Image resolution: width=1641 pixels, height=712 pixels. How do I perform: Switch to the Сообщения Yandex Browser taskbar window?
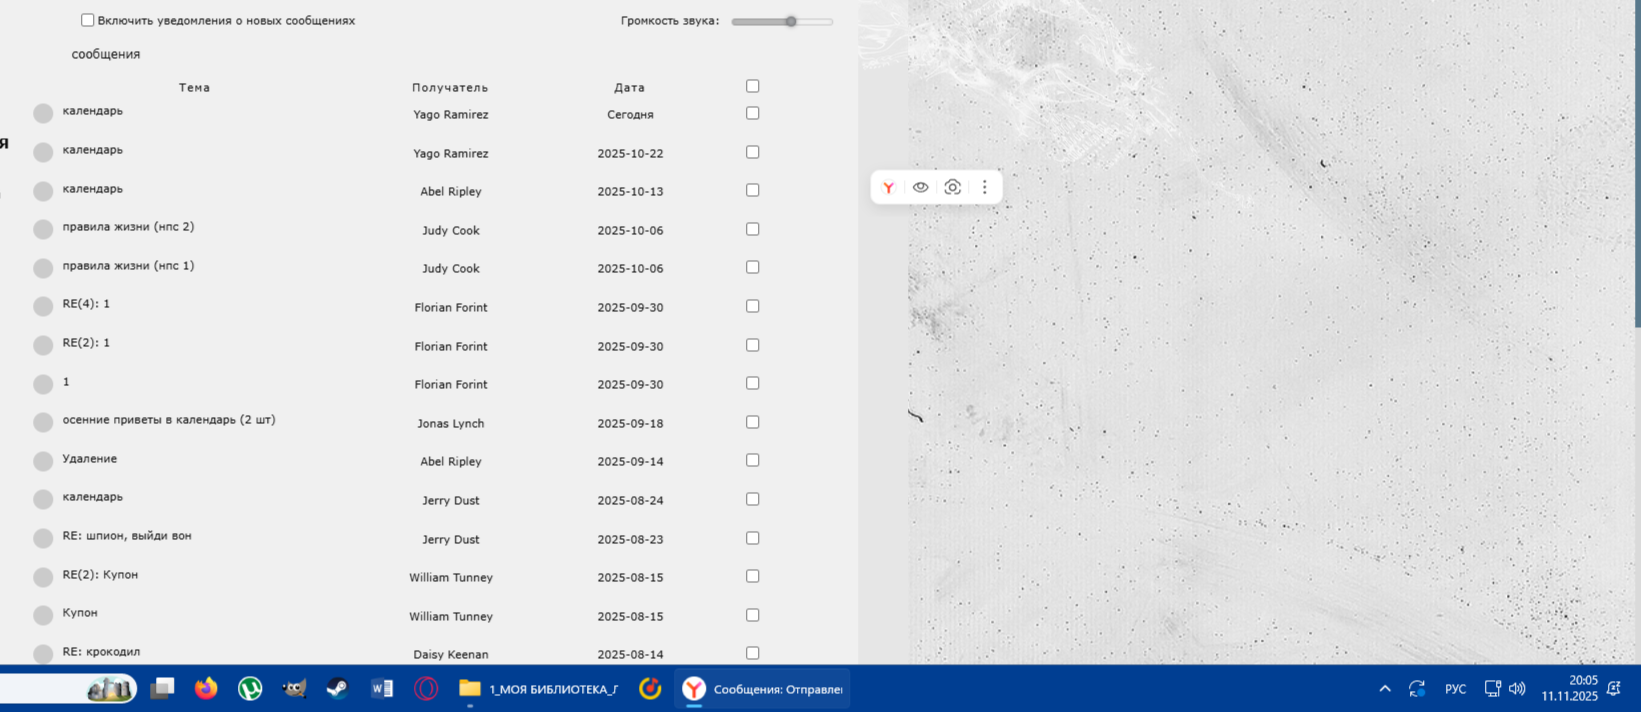click(763, 688)
